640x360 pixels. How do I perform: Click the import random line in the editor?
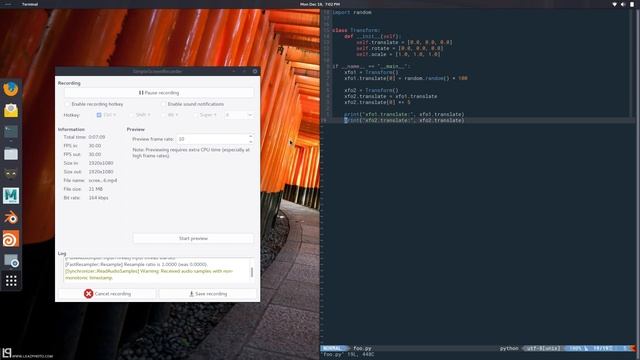point(352,12)
